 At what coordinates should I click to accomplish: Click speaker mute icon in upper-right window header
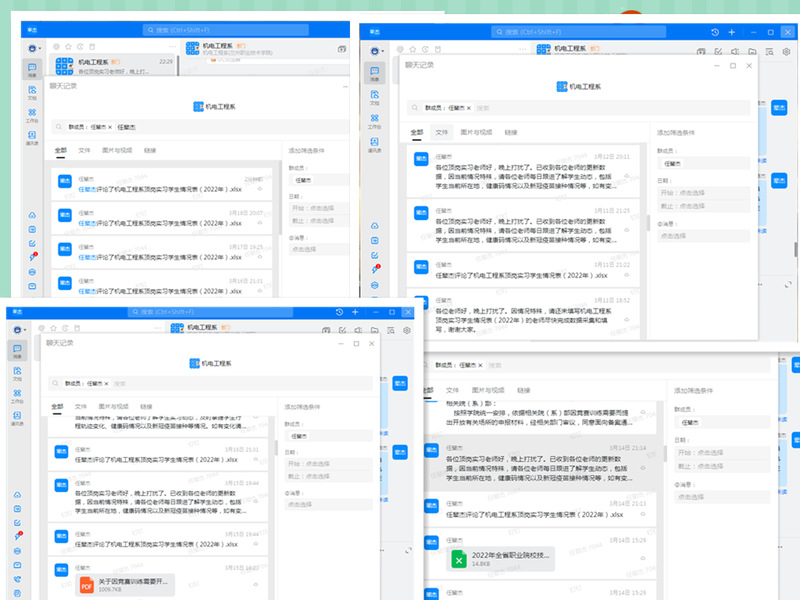click(735, 52)
